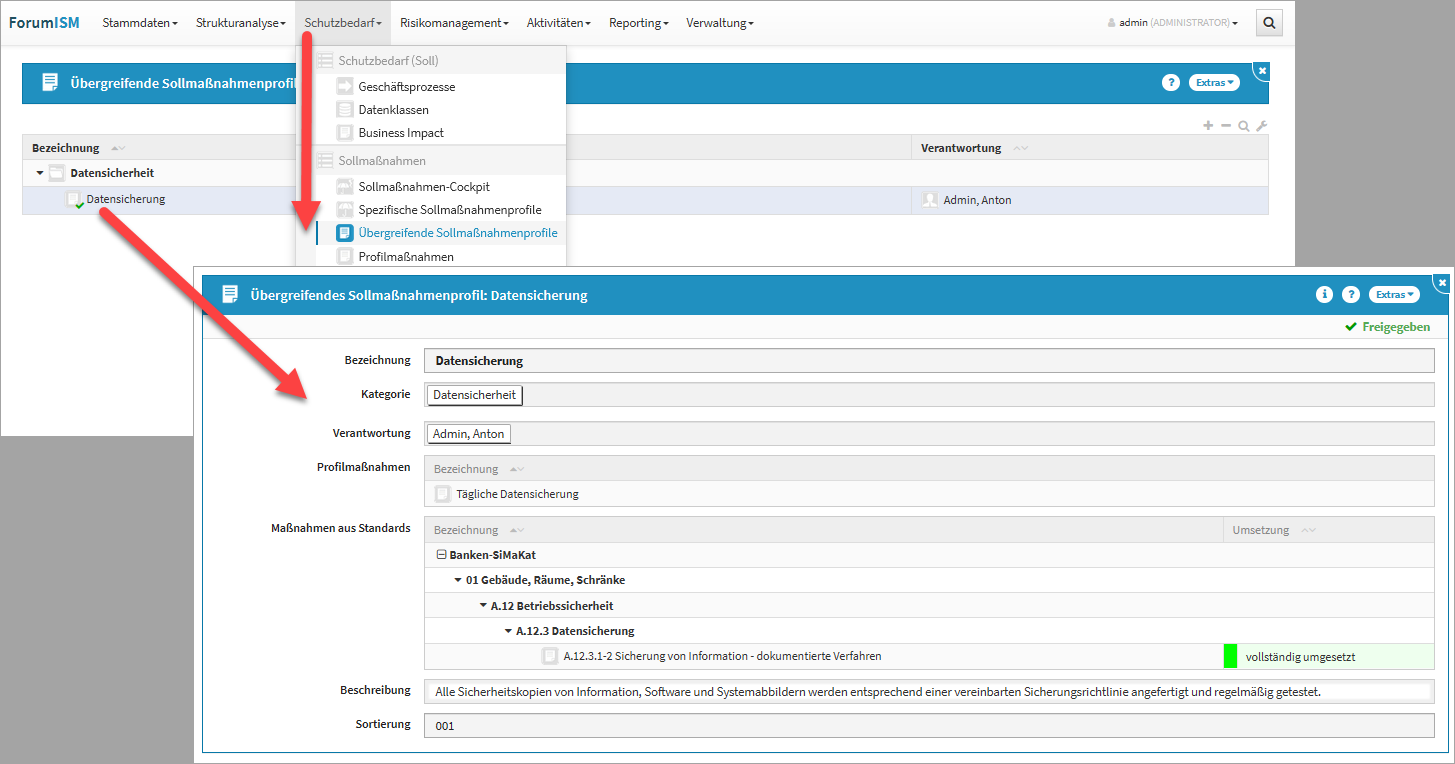Screen dimensions: 1455x764
Task: Click the document icon beside Tägliche Datensicherung
Action: point(443,494)
